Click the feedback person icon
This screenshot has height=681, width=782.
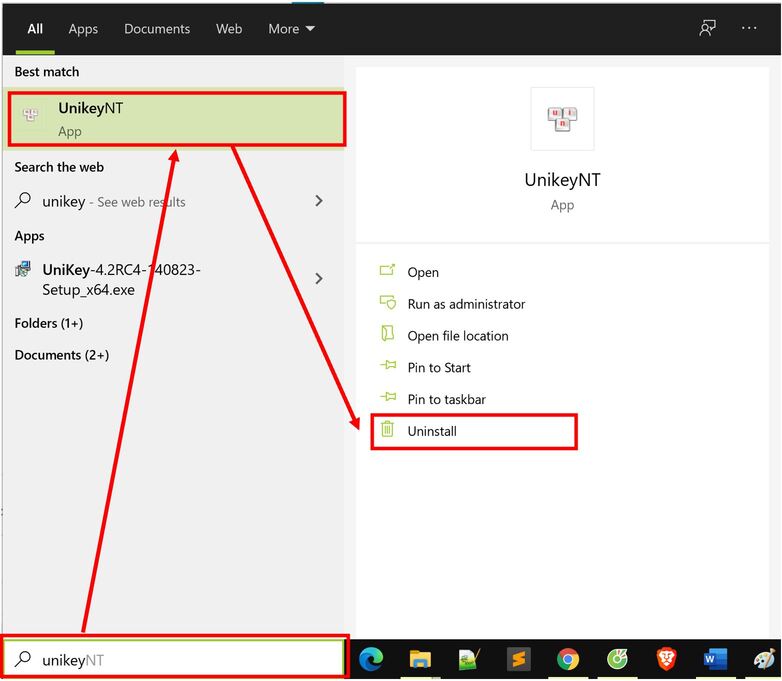point(707,28)
